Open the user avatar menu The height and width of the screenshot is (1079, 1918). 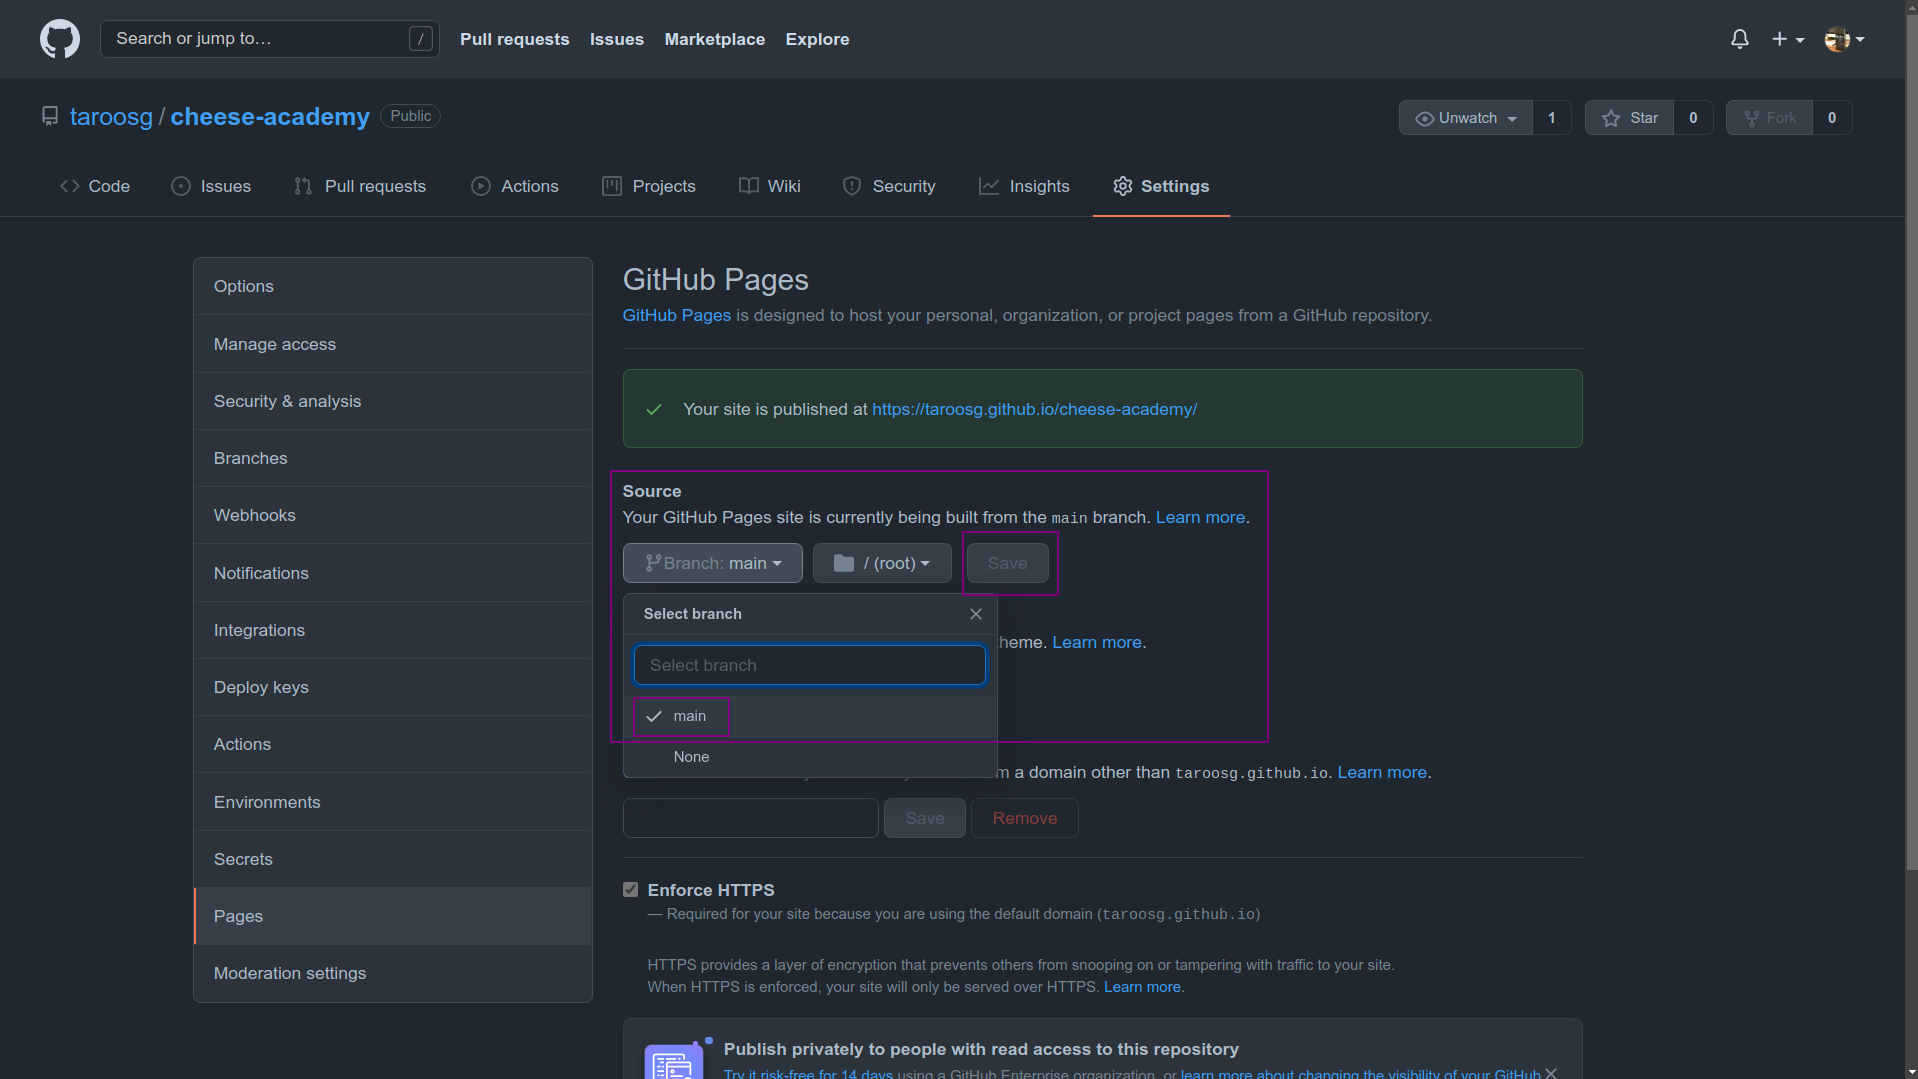(1844, 39)
